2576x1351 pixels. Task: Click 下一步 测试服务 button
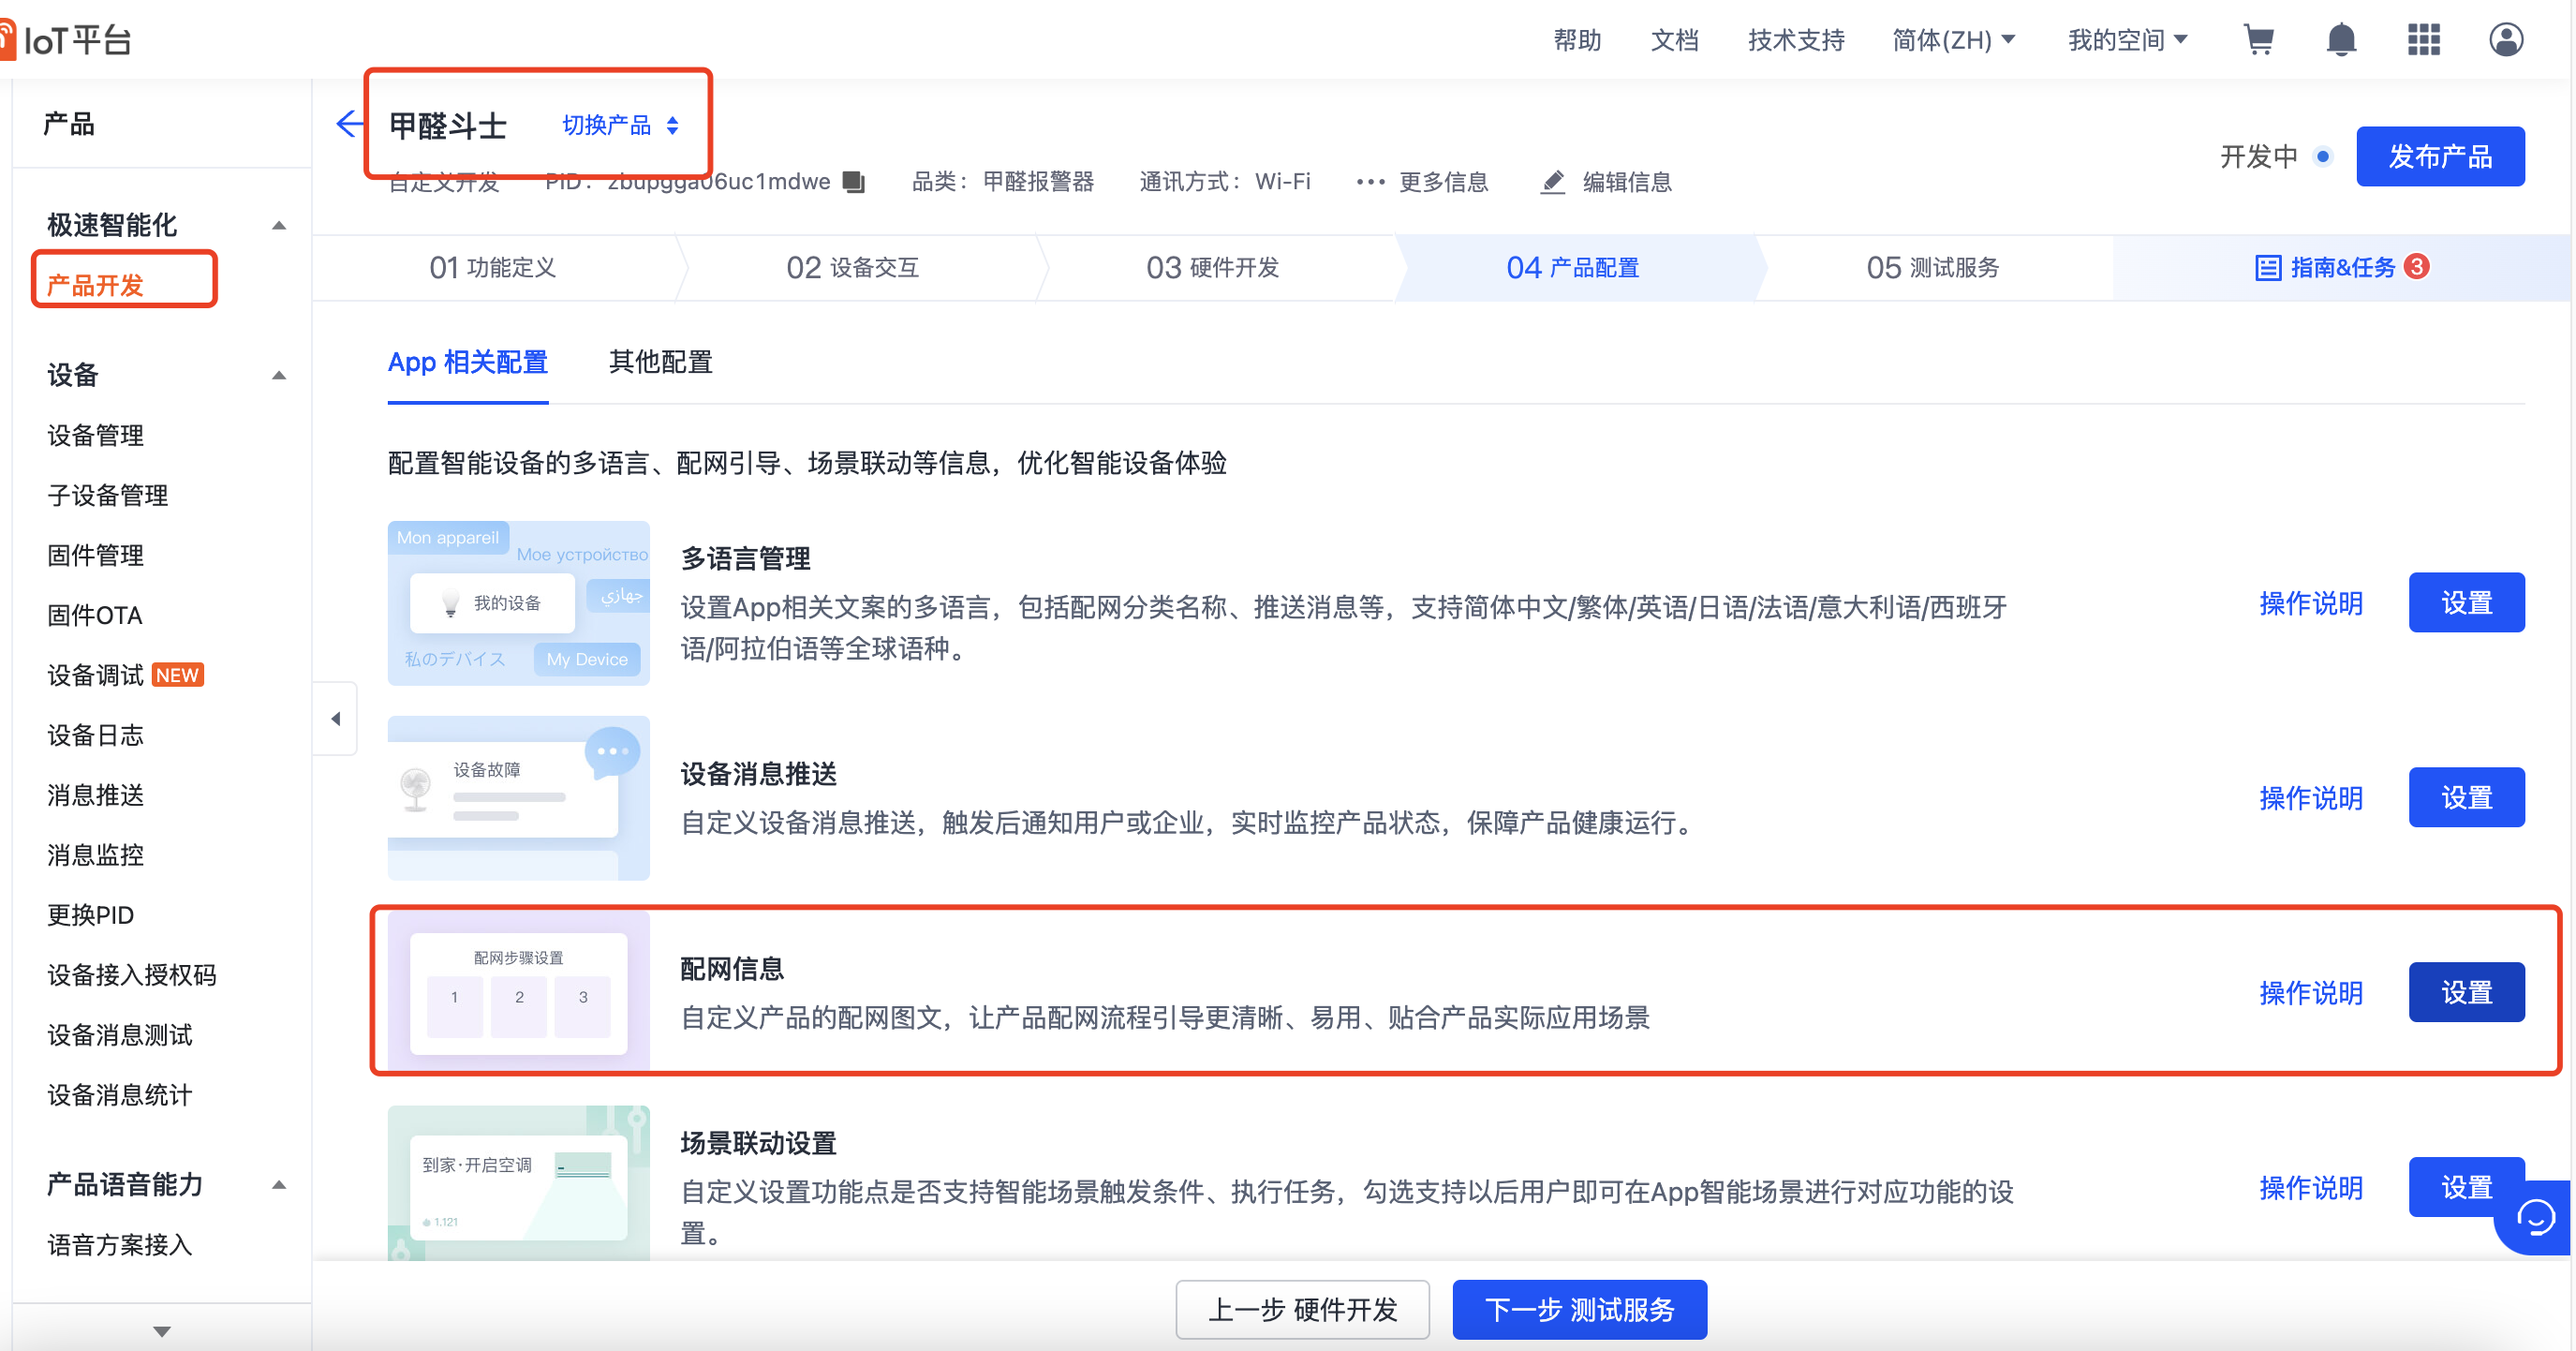click(x=1580, y=1310)
